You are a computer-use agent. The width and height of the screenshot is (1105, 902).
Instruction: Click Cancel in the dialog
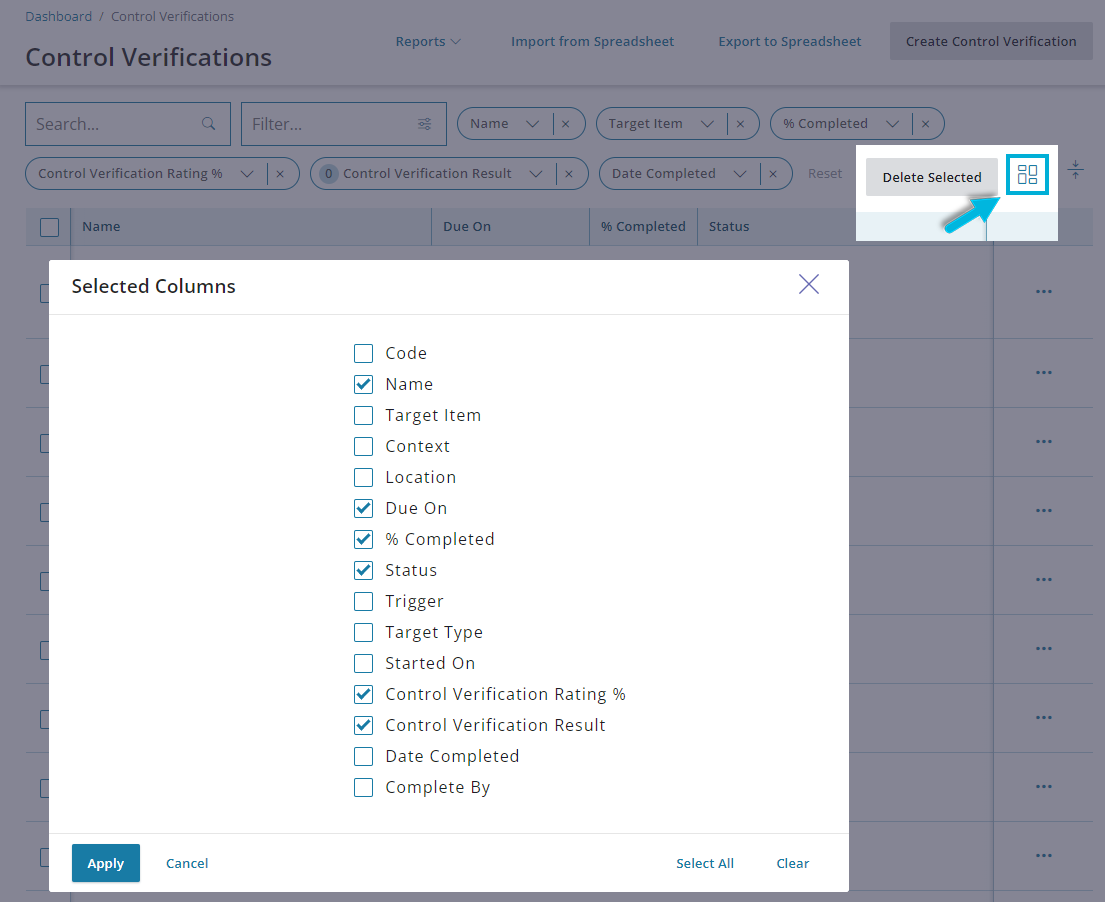(187, 863)
